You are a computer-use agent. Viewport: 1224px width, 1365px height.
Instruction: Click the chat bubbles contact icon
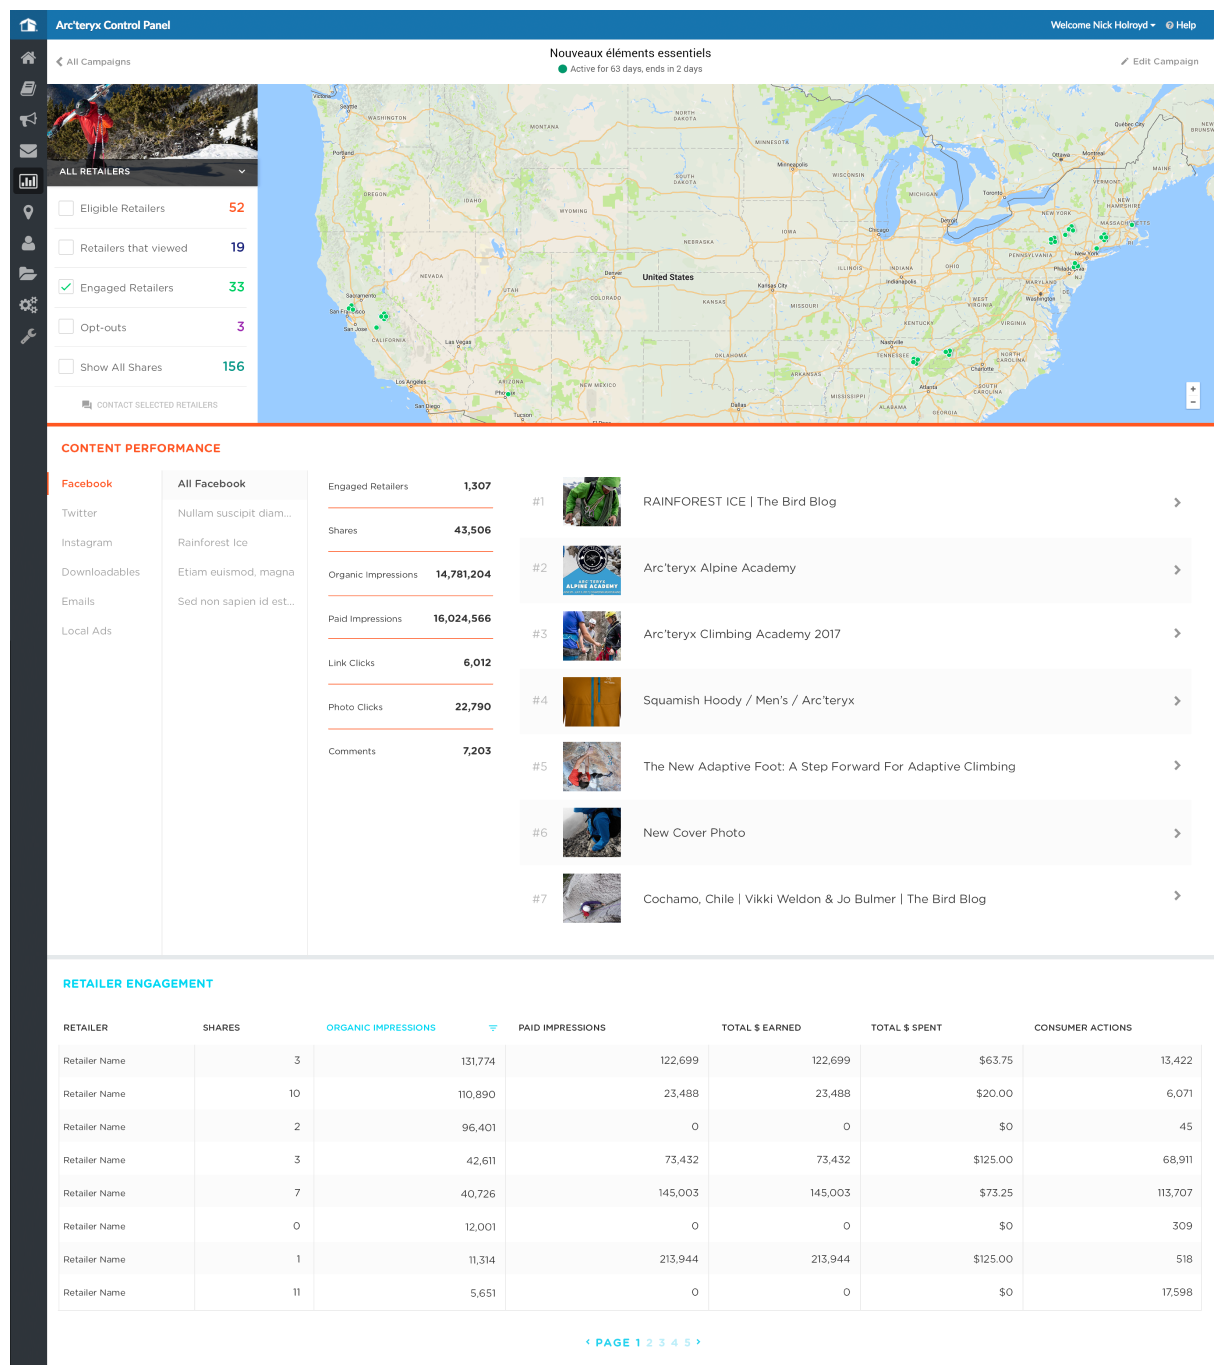87,405
